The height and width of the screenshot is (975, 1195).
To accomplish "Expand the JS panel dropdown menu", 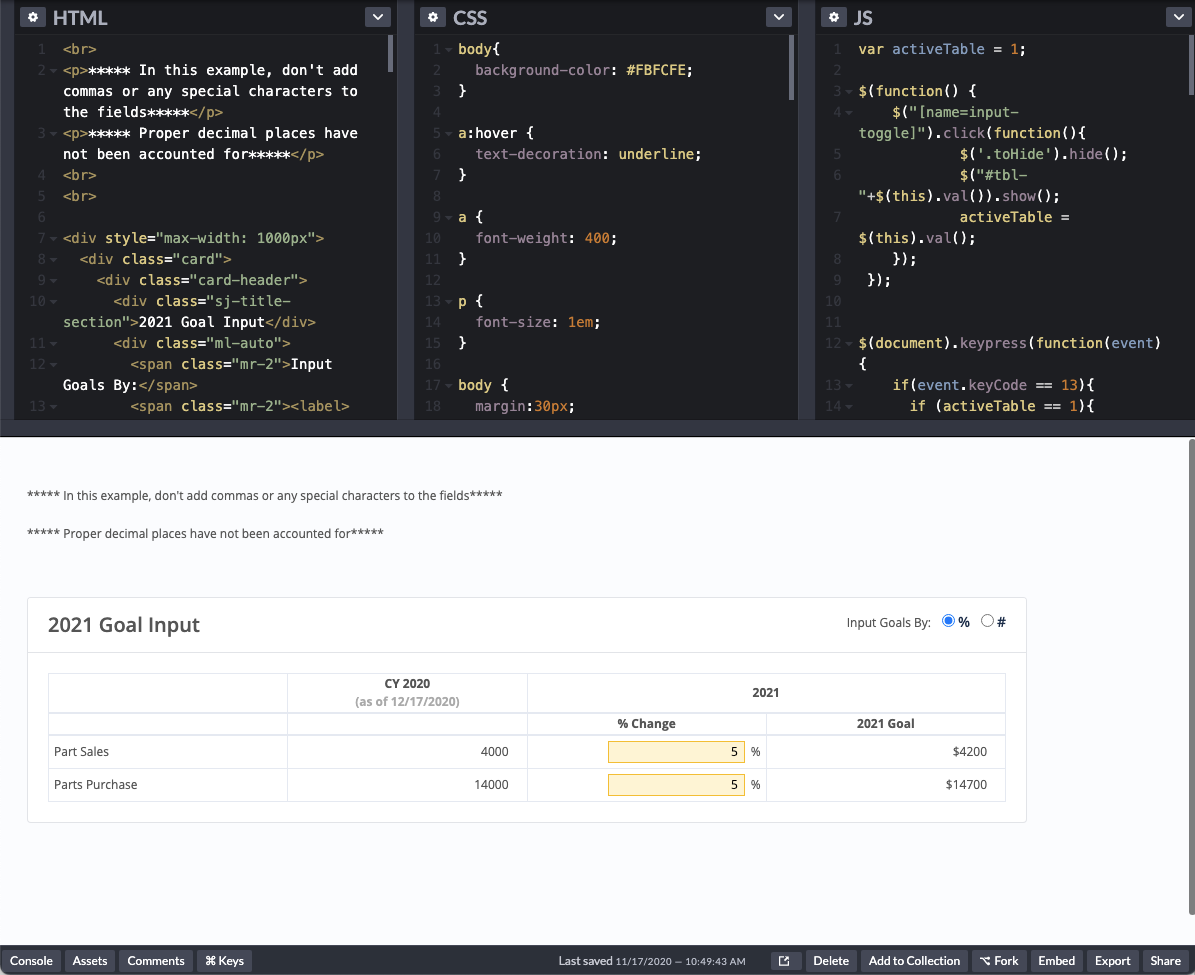I will (1179, 17).
